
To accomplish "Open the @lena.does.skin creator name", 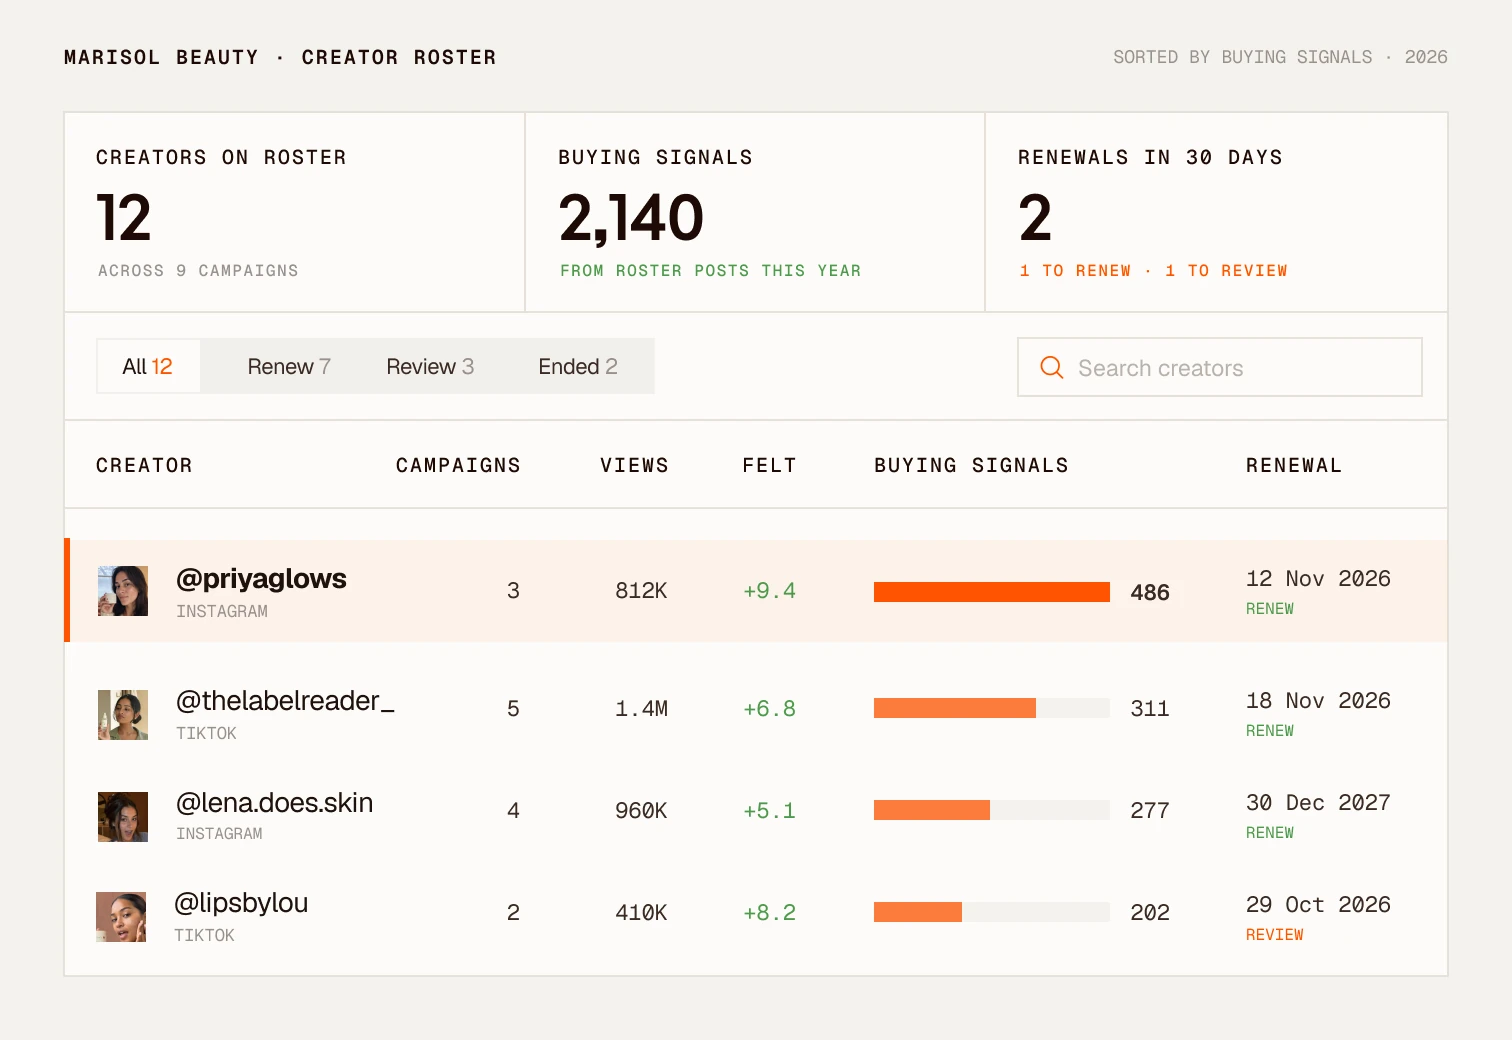I will click(274, 803).
